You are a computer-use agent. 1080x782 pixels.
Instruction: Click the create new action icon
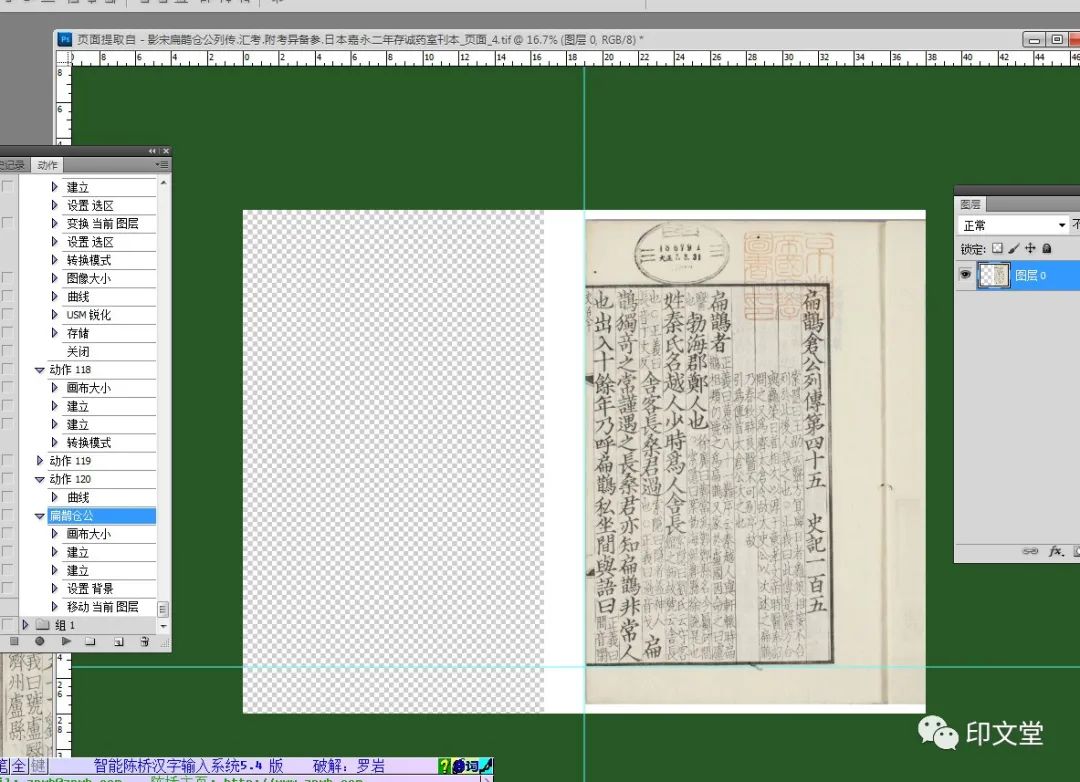click(118, 641)
